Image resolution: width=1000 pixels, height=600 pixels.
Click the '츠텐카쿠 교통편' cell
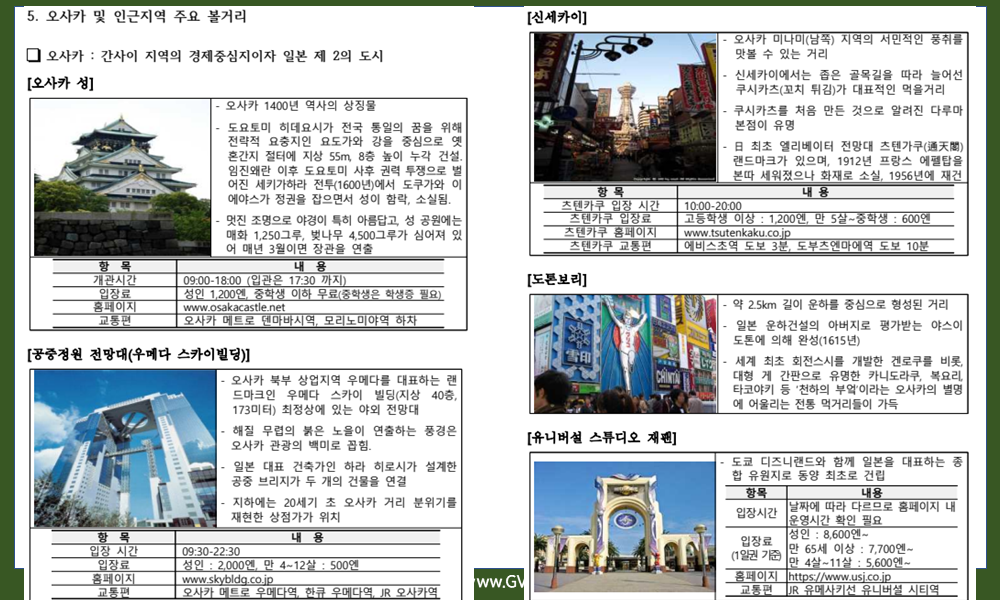610,246
